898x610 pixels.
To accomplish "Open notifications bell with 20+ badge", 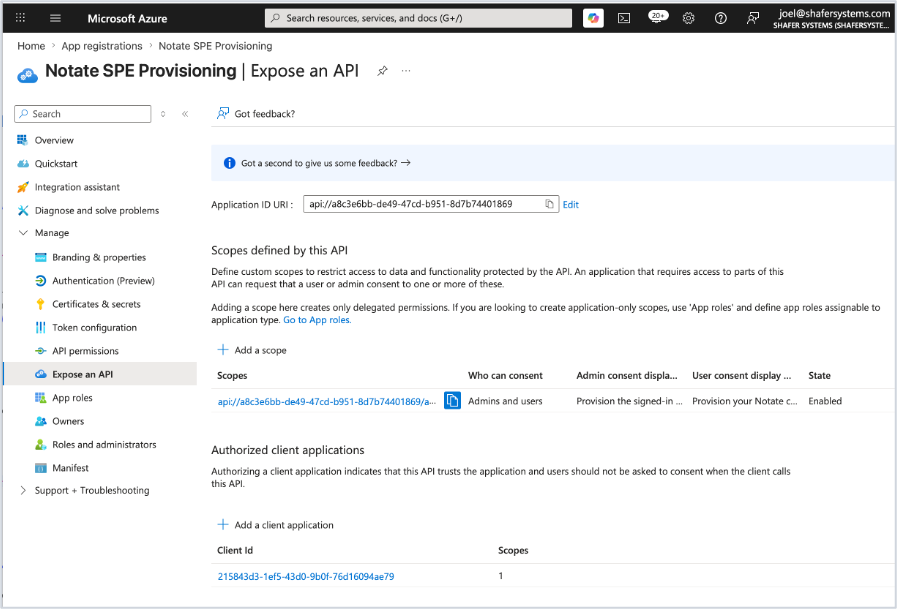I will point(657,17).
